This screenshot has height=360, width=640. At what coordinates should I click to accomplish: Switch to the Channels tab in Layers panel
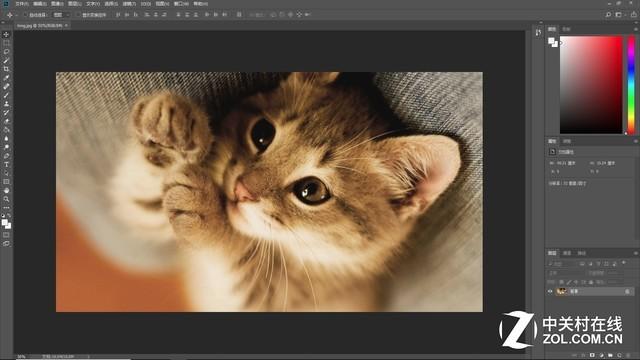(x=567, y=253)
